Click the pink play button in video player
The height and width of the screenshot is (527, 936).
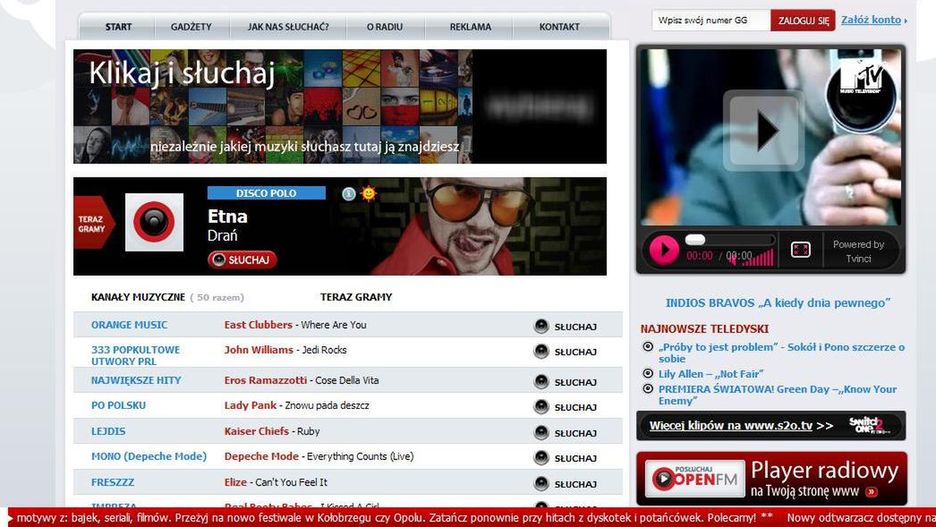pos(664,249)
